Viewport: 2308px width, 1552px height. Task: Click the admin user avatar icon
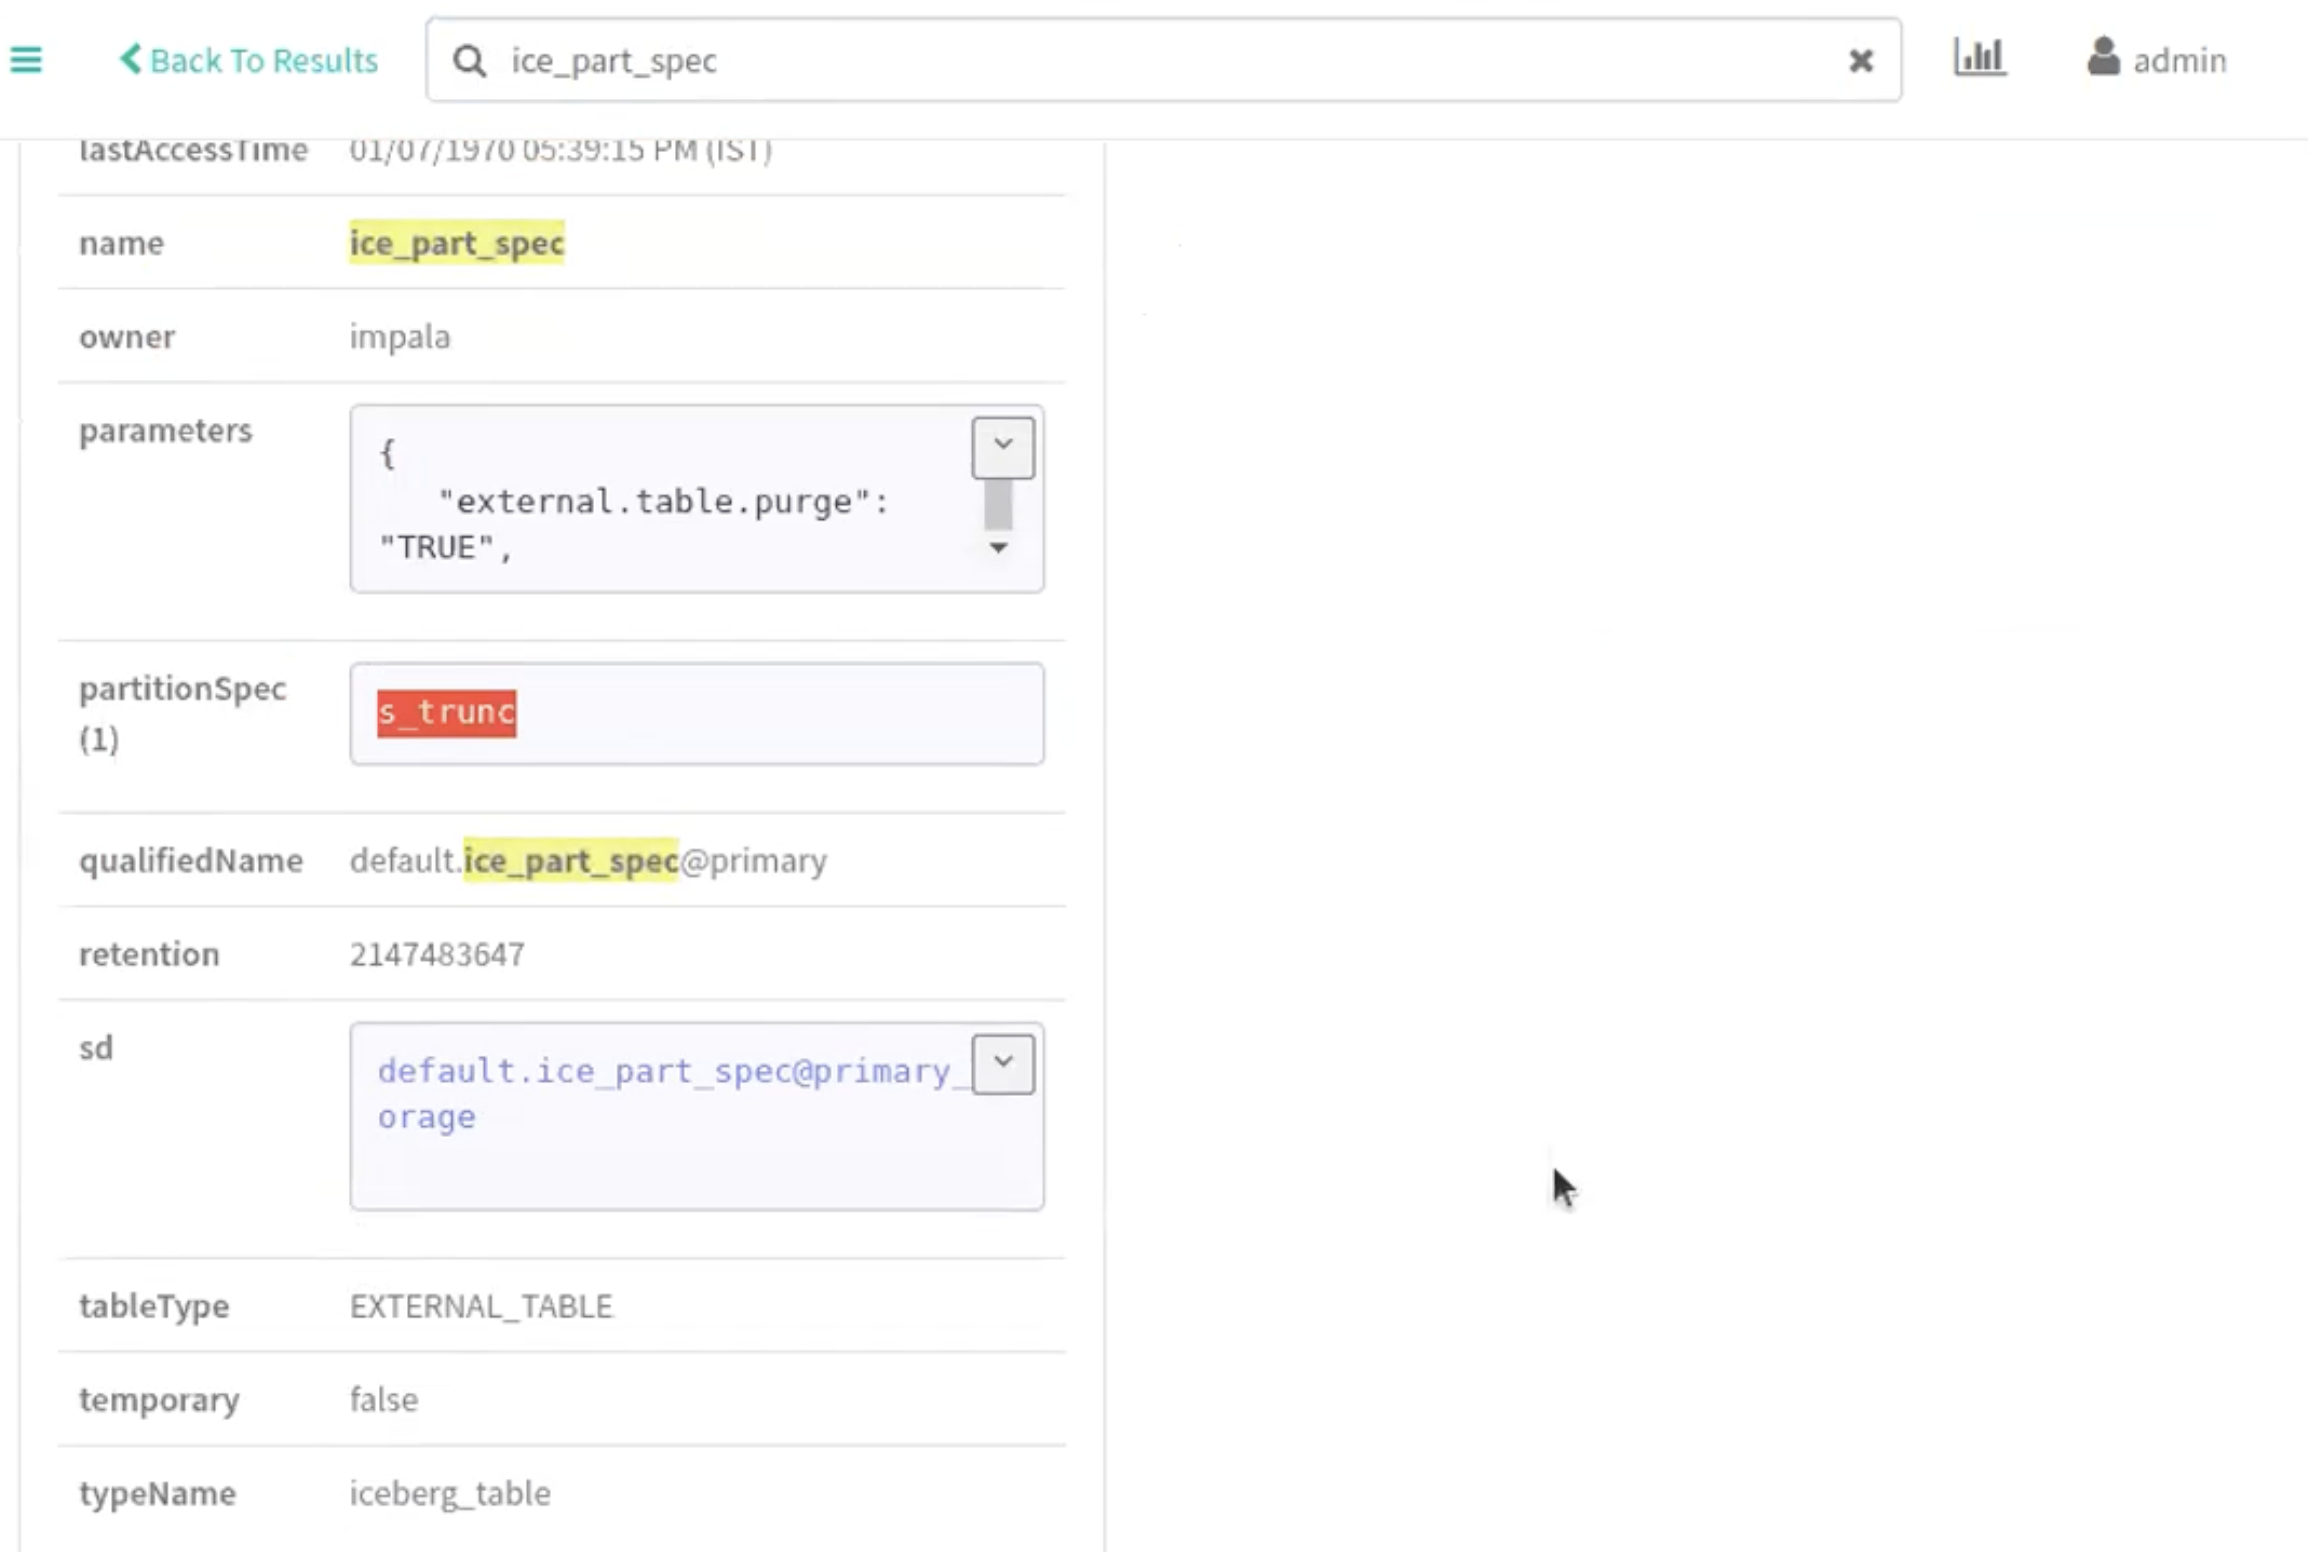pyautogui.click(x=2103, y=57)
